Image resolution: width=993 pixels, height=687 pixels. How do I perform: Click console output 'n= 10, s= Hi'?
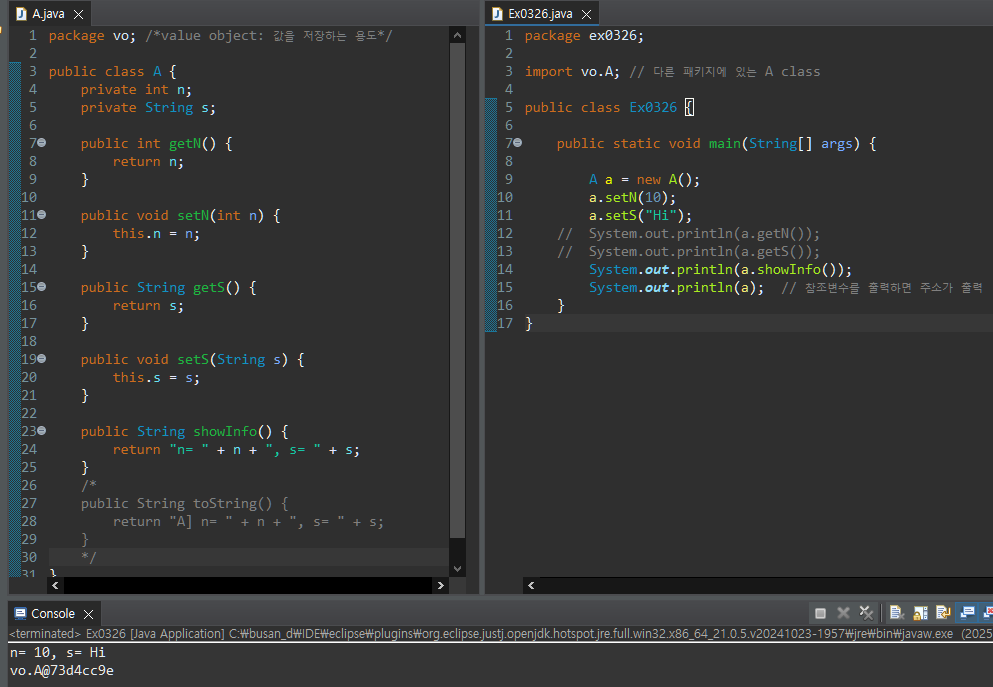pyautogui.click(x=58, y=652)
